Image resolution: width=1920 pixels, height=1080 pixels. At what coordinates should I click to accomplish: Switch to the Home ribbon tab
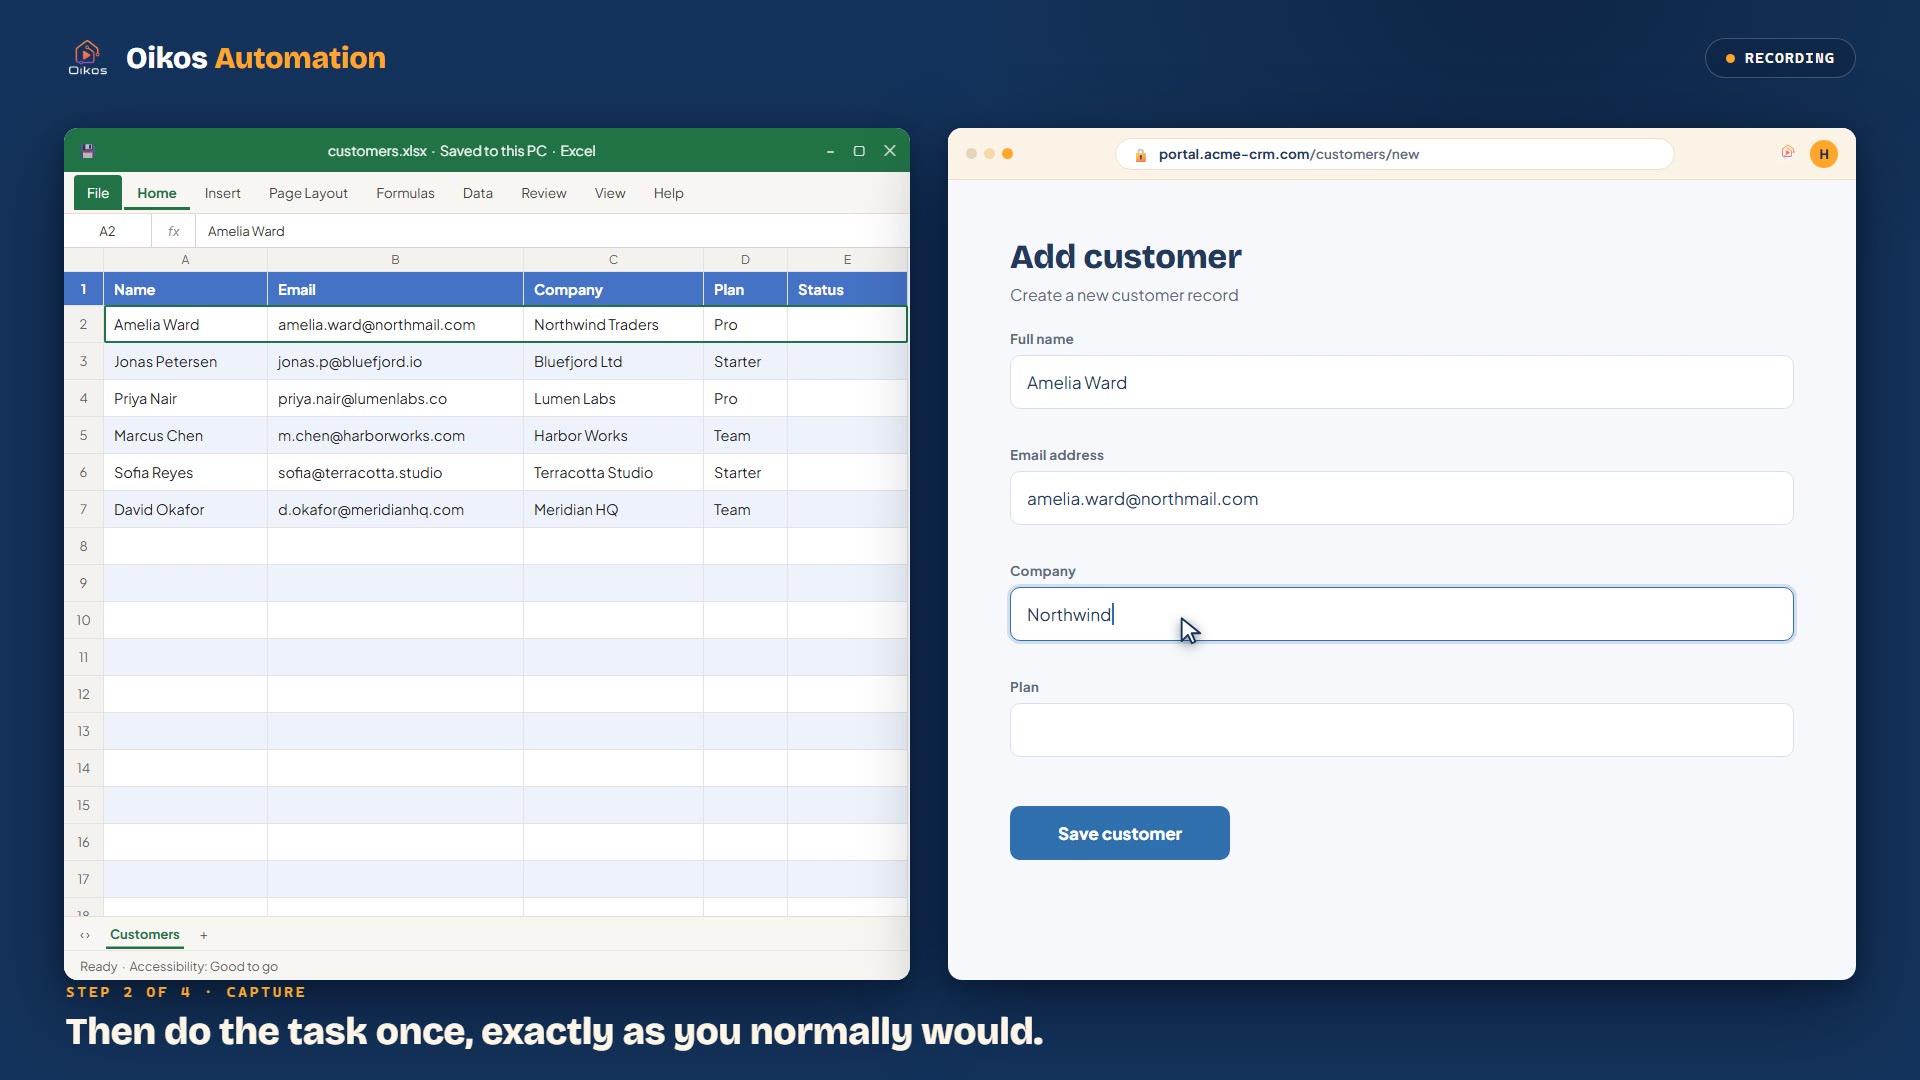click(x=157, y=193)
